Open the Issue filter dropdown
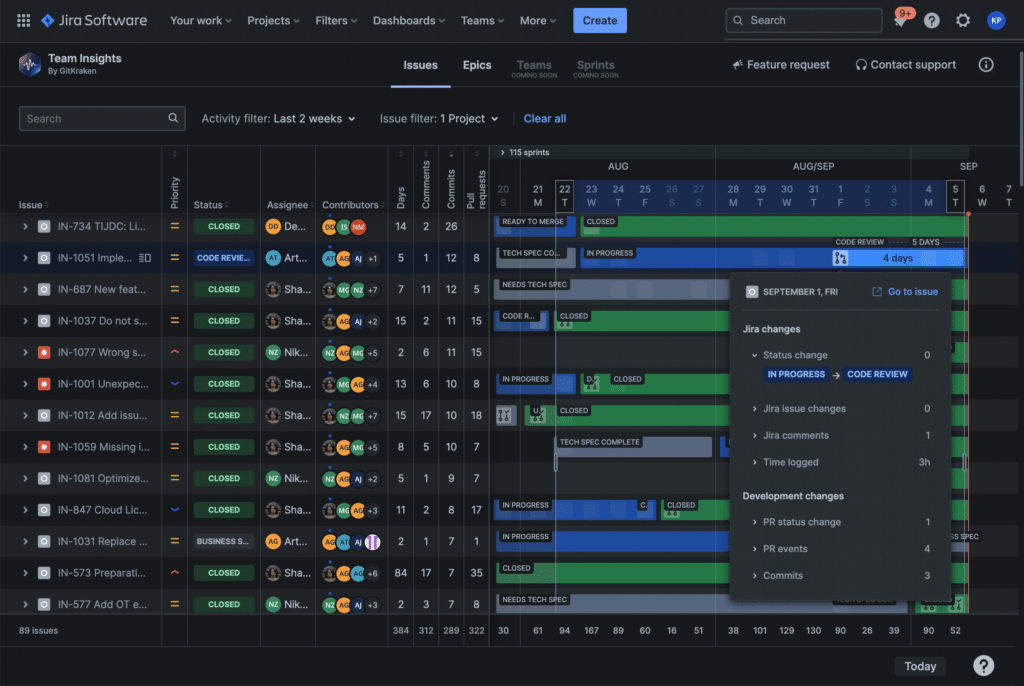Screen dimensions: 1024x686 point(439,119)
